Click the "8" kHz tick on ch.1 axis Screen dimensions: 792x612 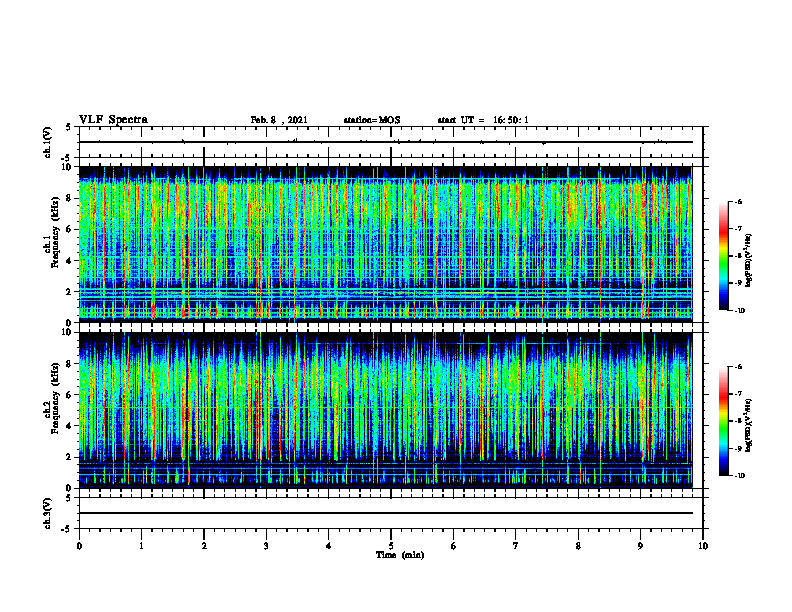70,198
